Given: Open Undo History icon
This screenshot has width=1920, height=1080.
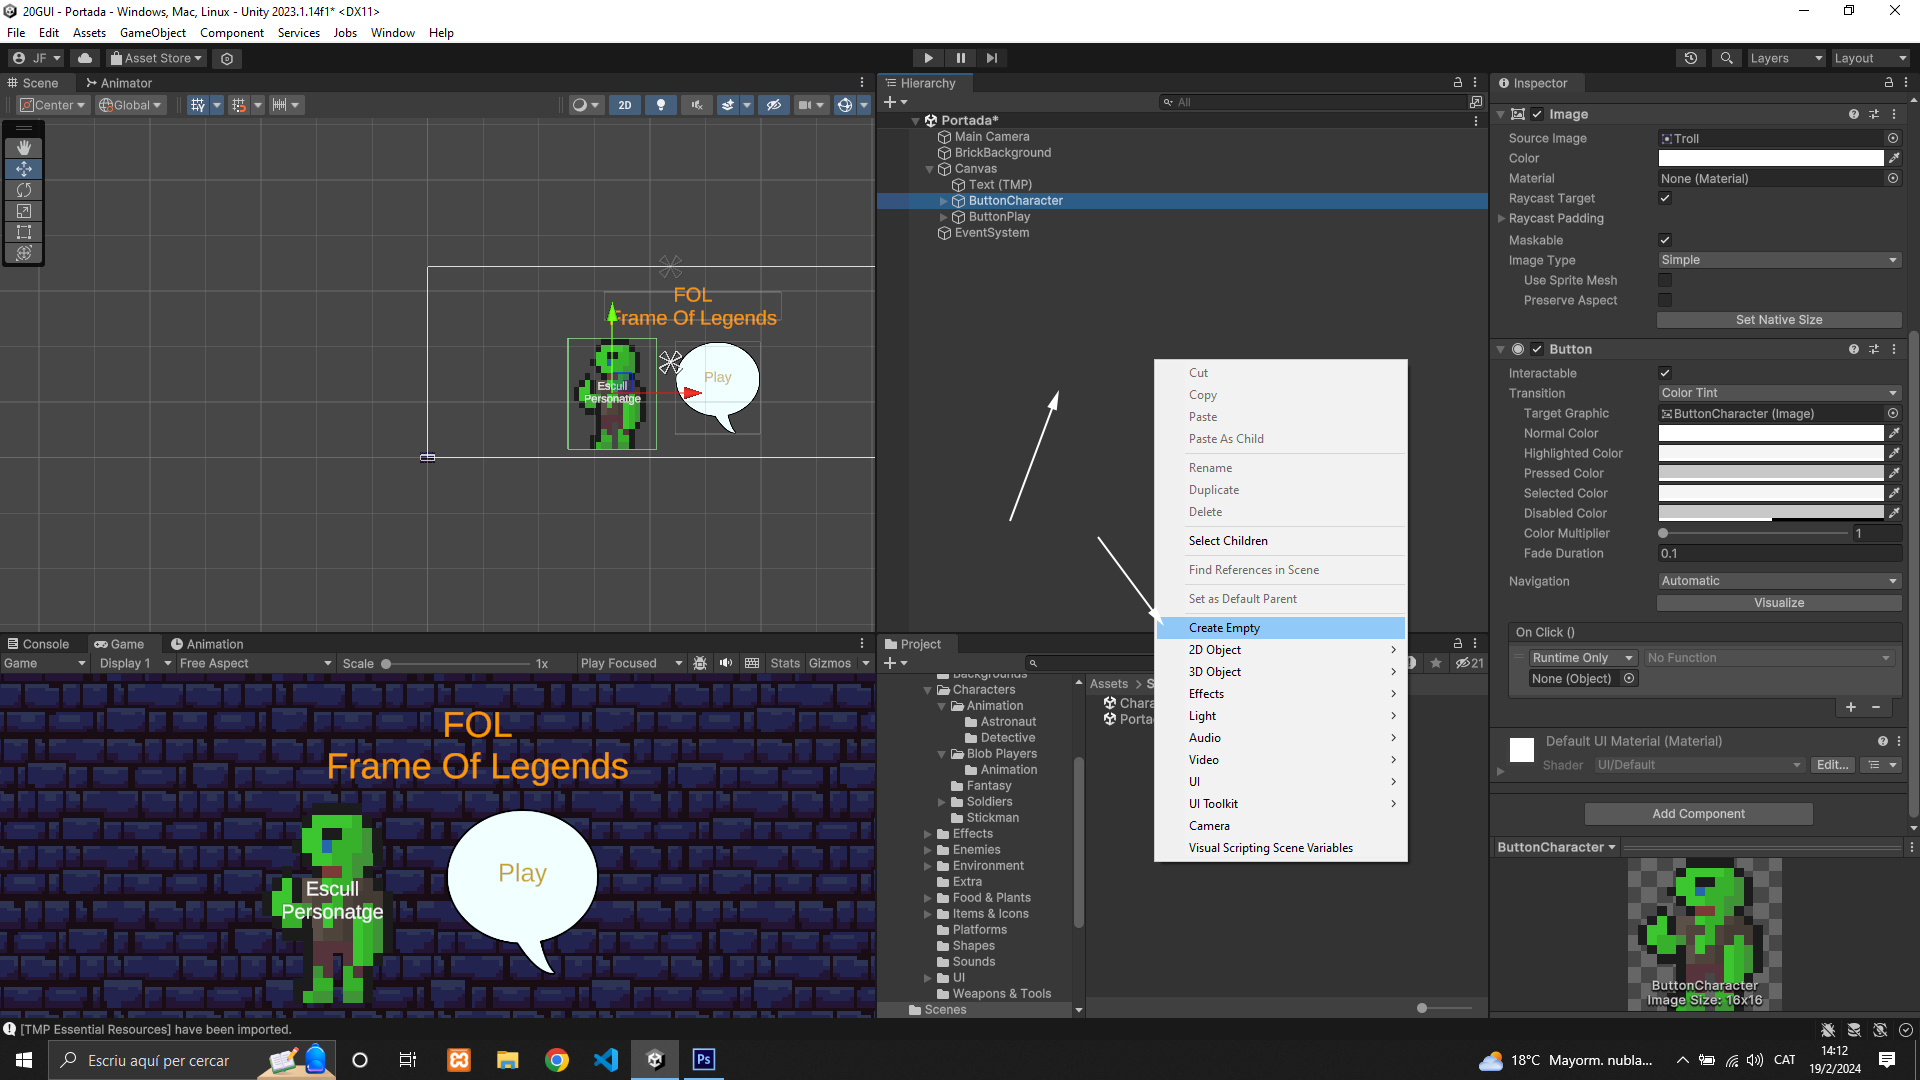Looking at the screenshot, I should pos(1690,58).
